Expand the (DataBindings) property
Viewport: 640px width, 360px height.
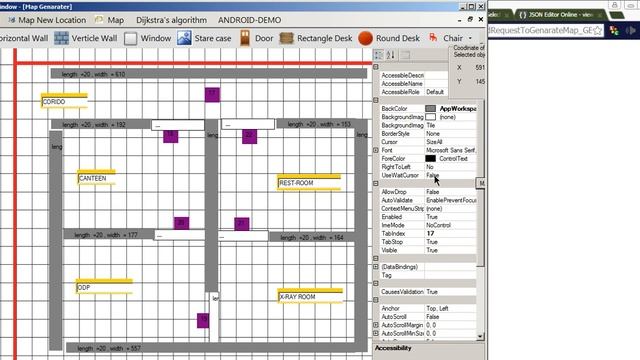click(376, 267)
